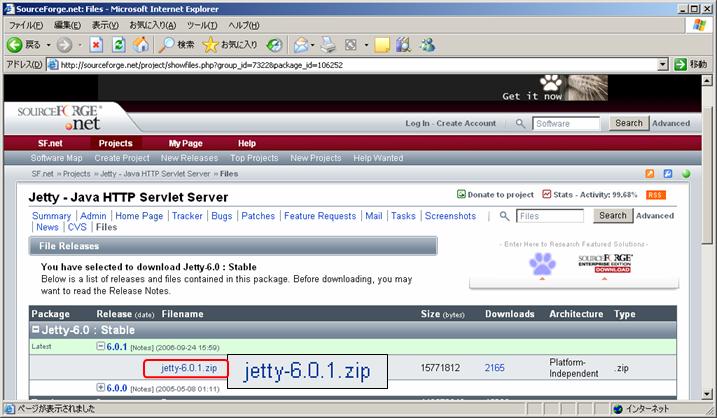Click the Top Projects link
The image size is (717, 418).
pos(254,158)
